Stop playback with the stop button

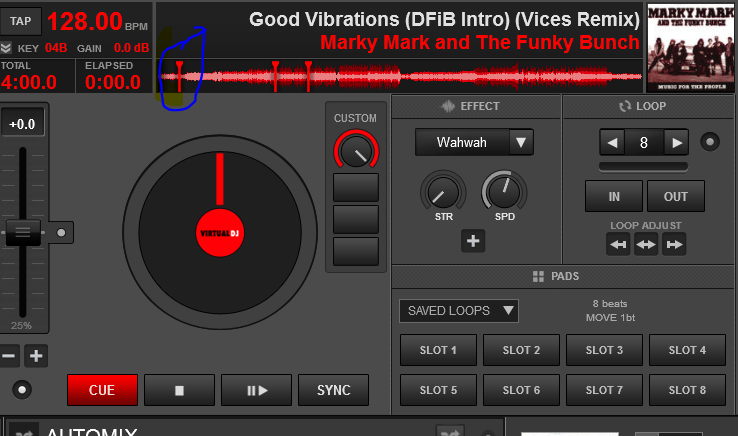(179, 390)
